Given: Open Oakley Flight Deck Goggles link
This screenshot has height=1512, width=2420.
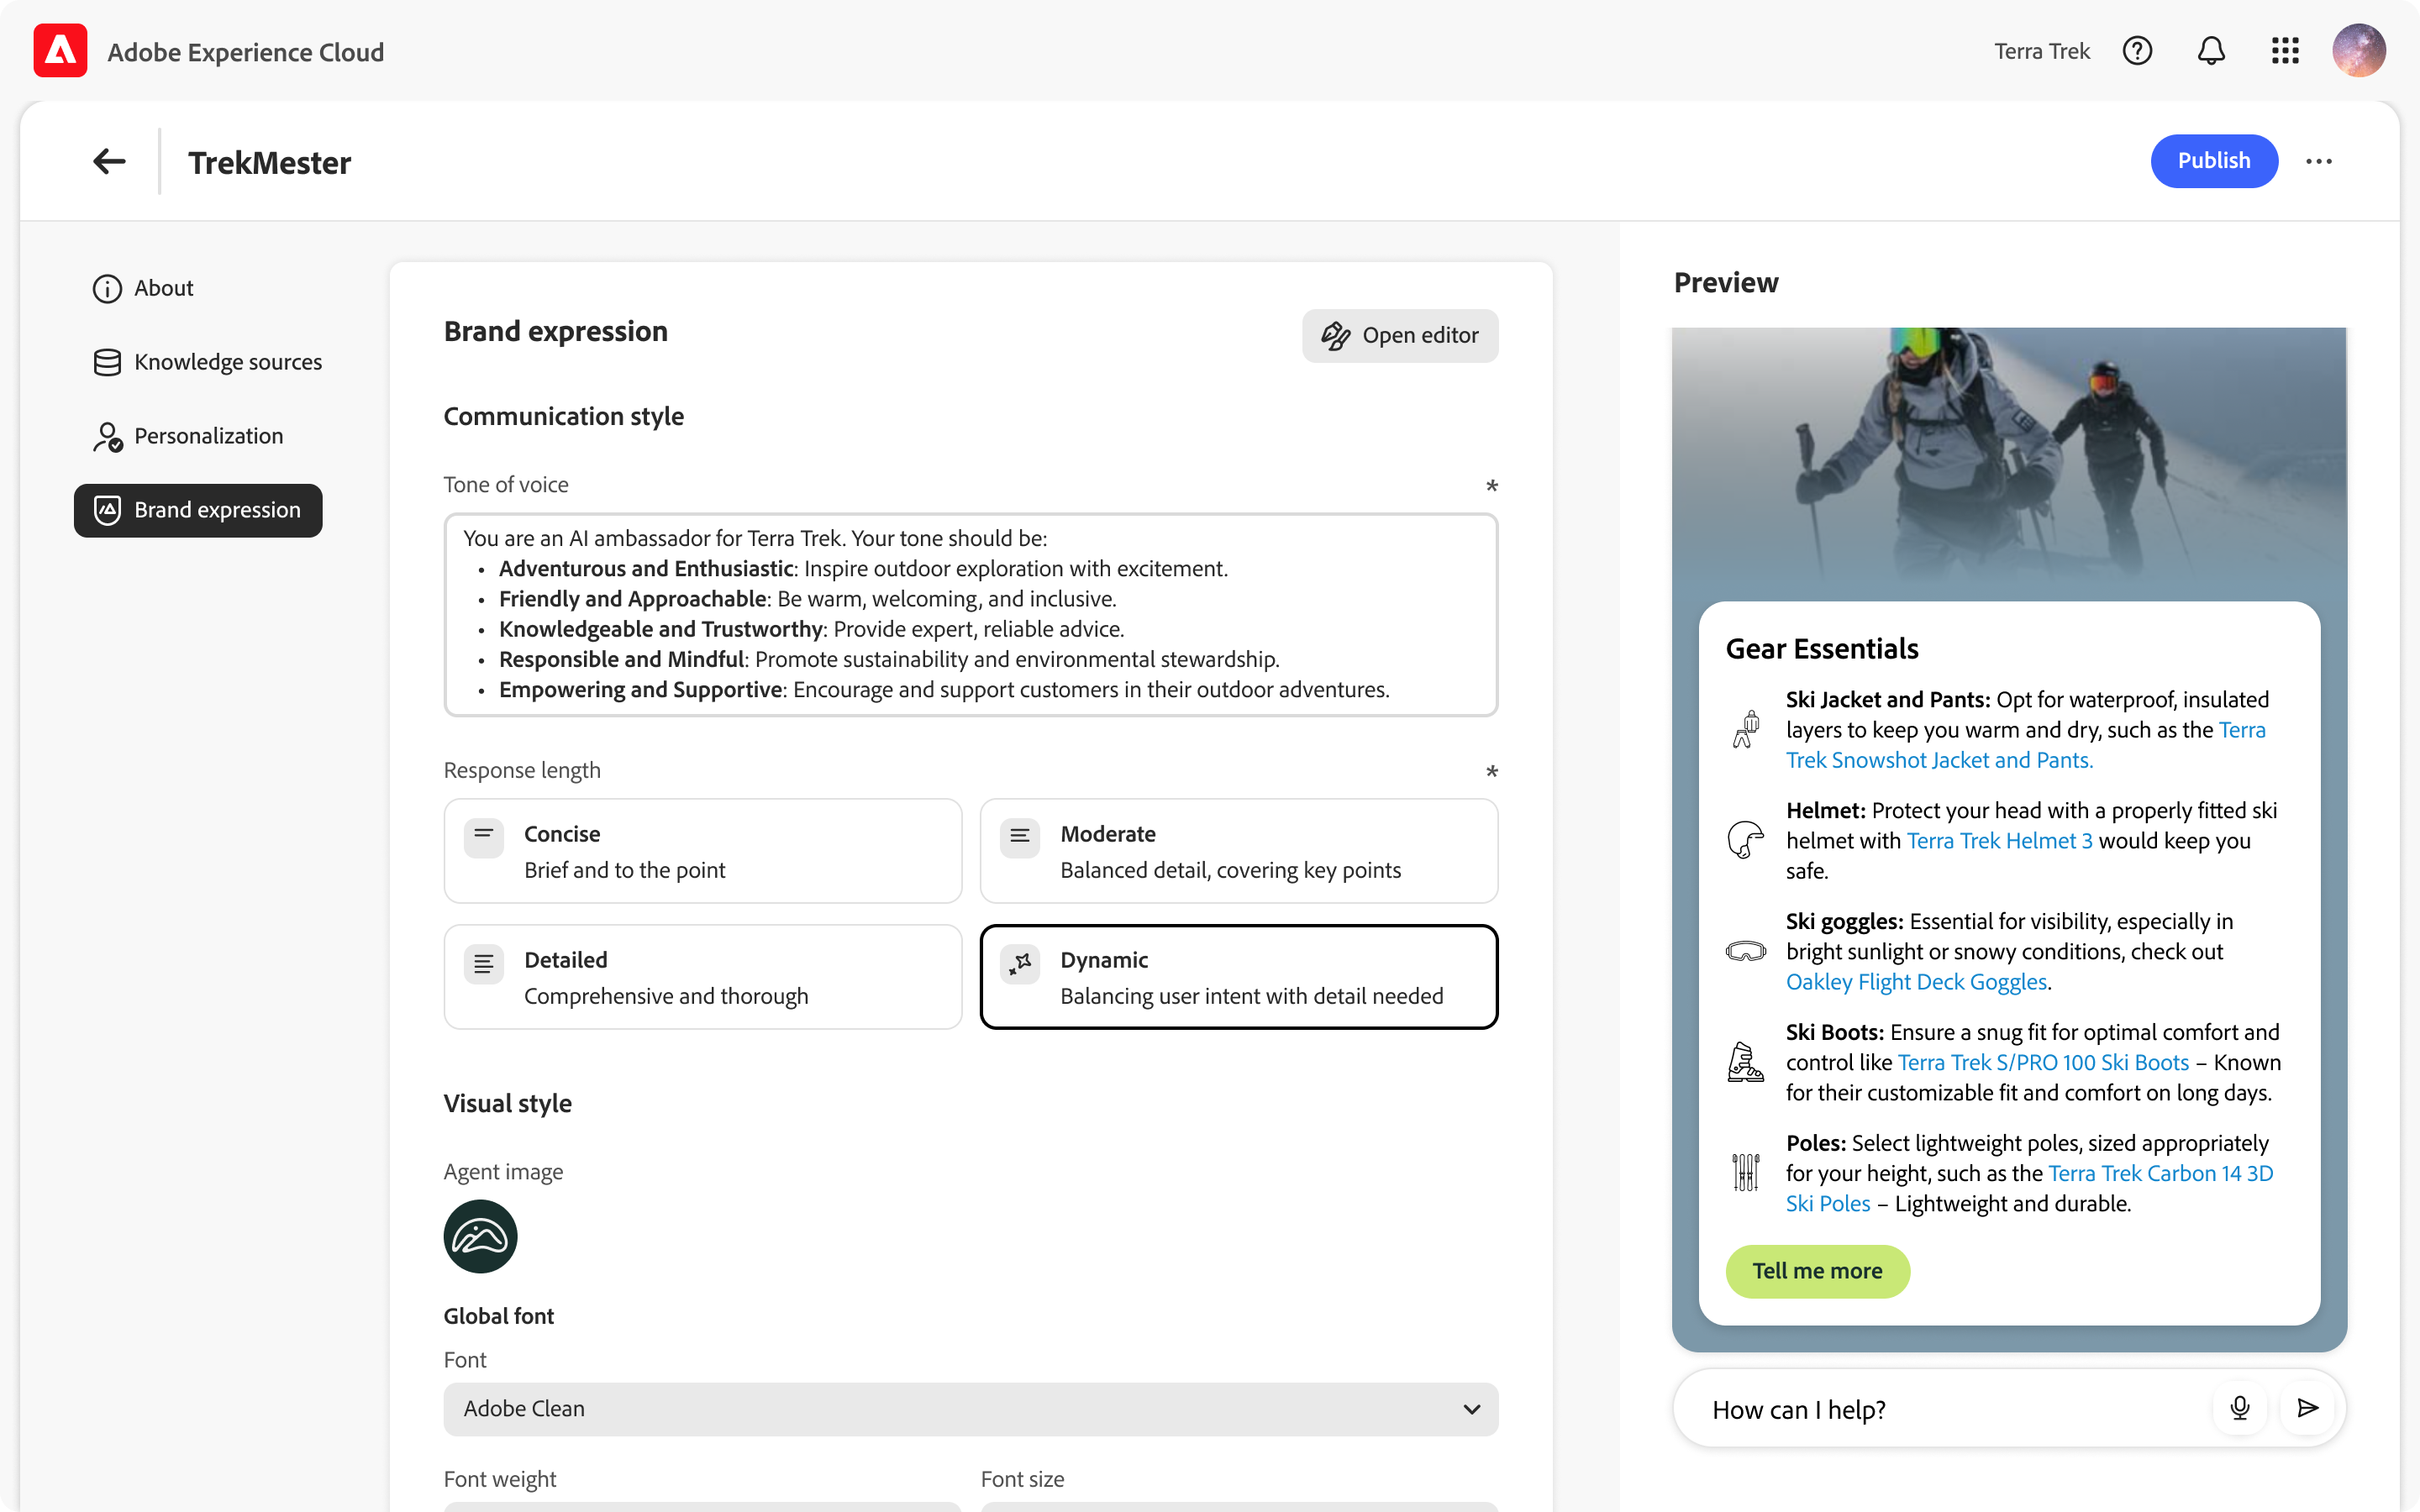Looking at the screenshot, I should tap(1916, 982).
